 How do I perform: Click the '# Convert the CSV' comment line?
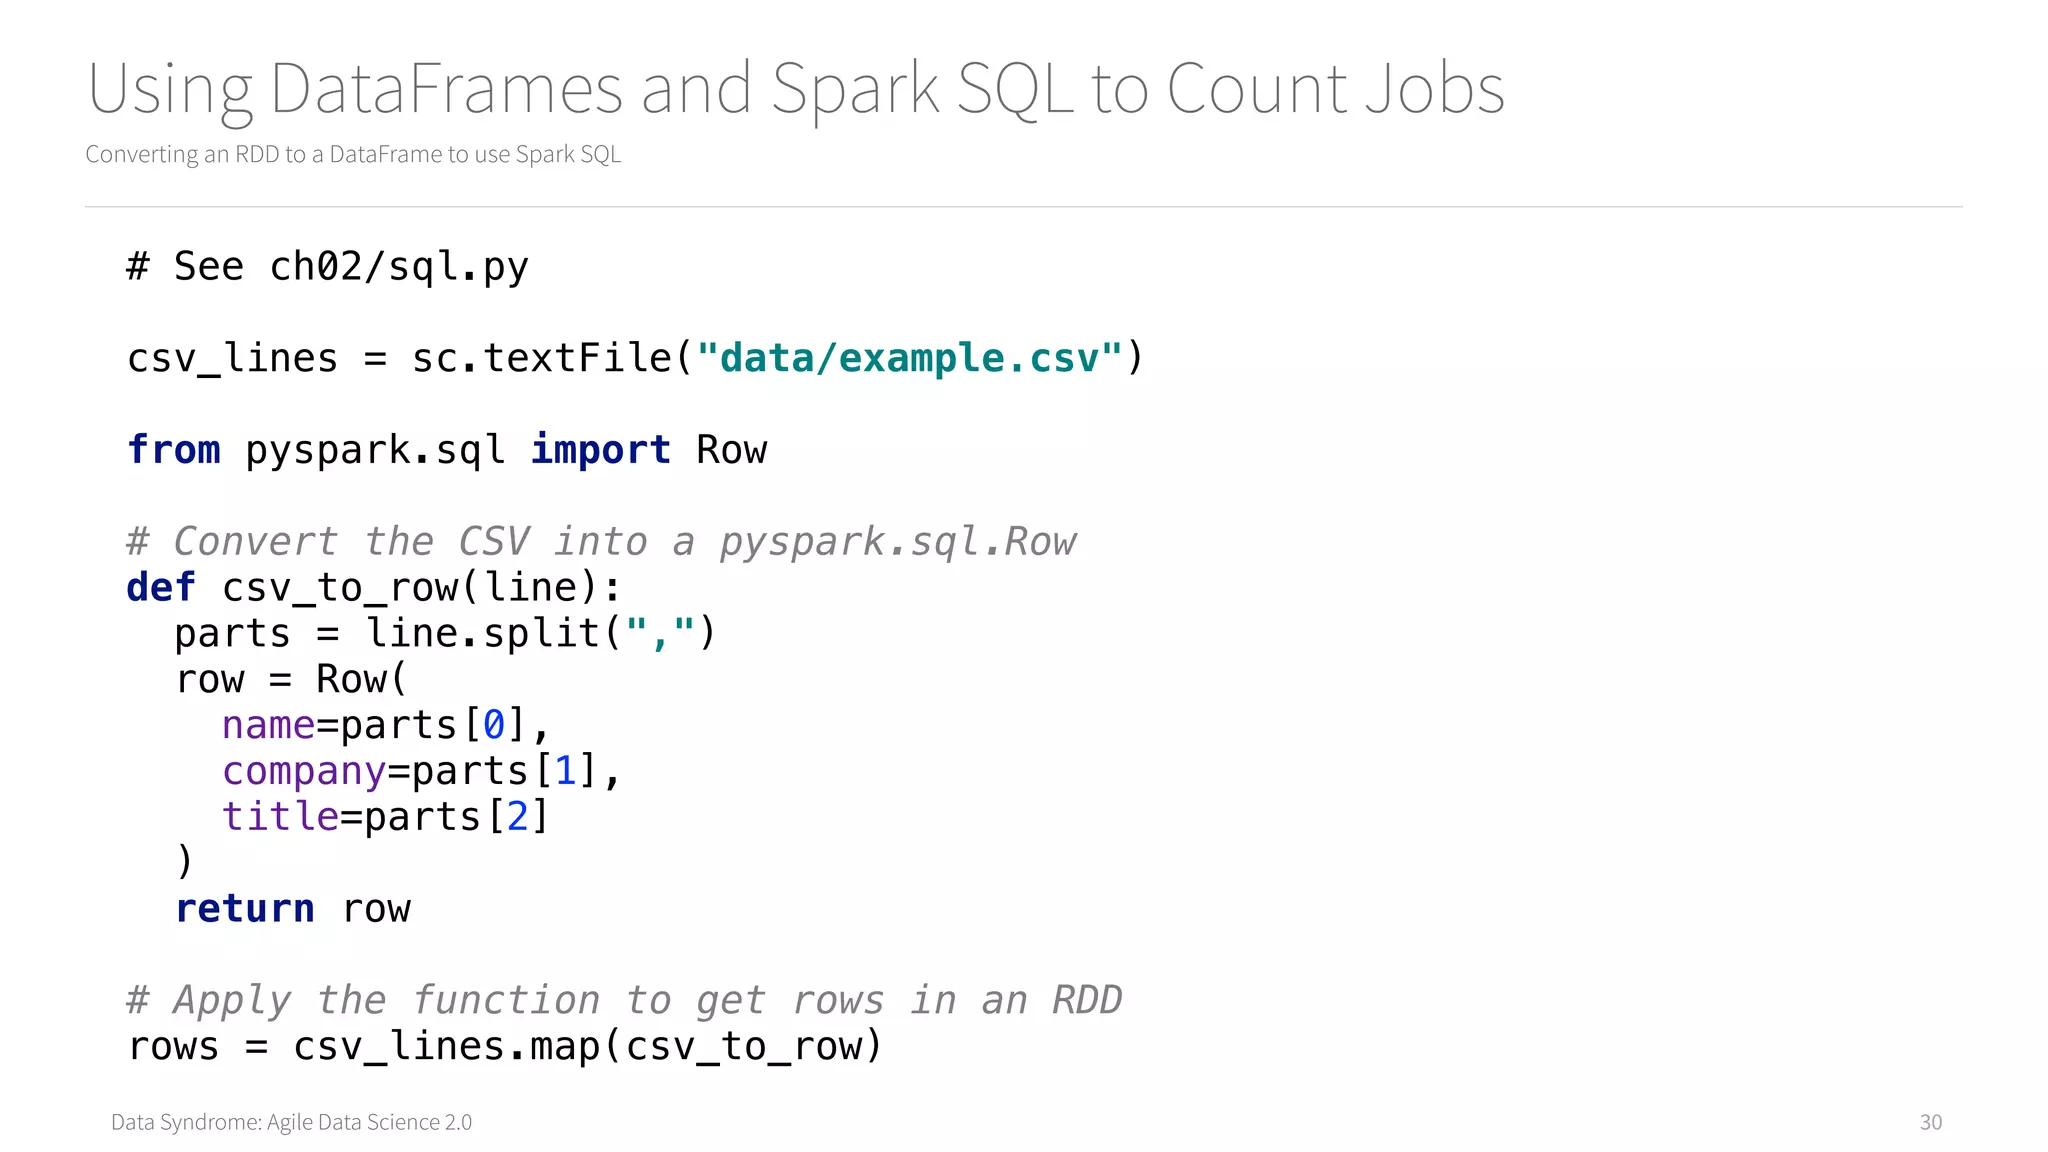[x=601, y=542]
